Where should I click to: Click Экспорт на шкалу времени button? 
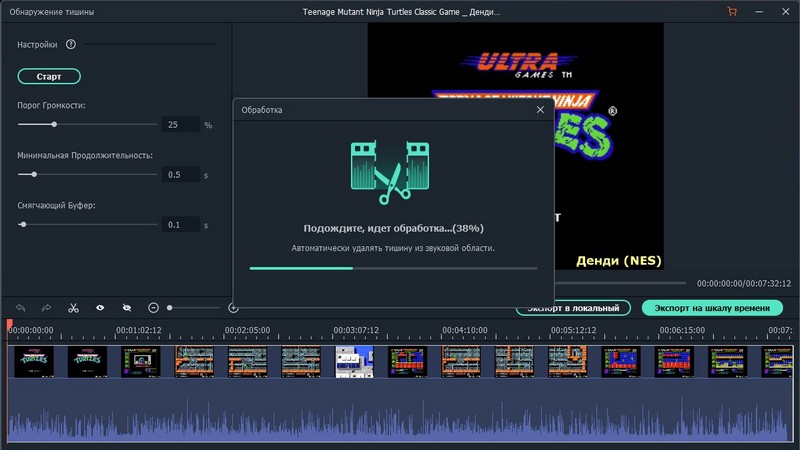pos(712,308)
